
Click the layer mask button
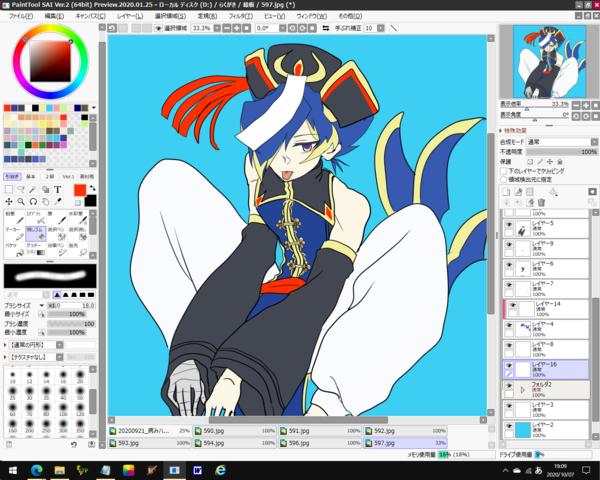(x=592, y=192)
